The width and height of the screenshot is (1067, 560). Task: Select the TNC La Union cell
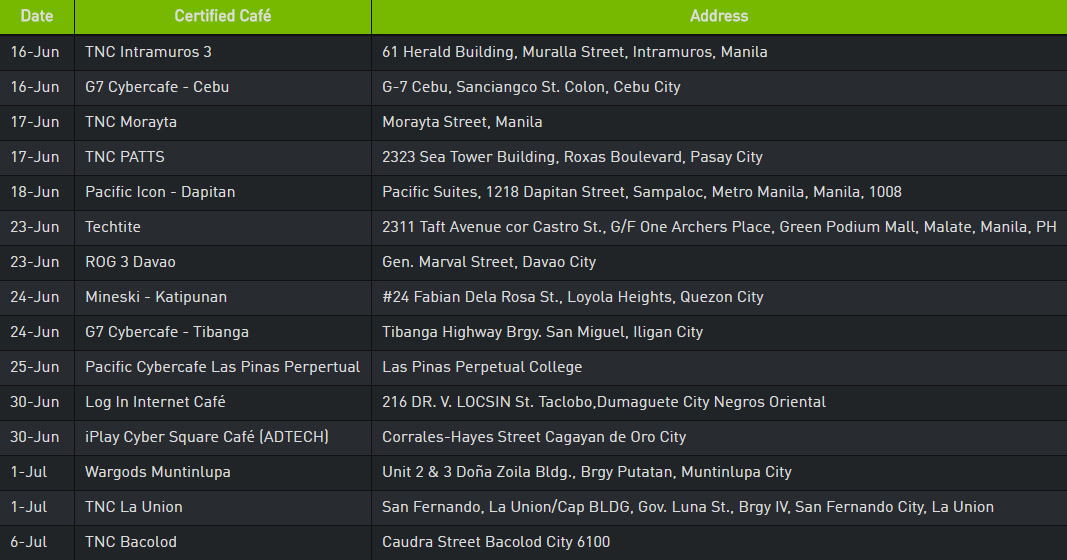click(223, 508)
